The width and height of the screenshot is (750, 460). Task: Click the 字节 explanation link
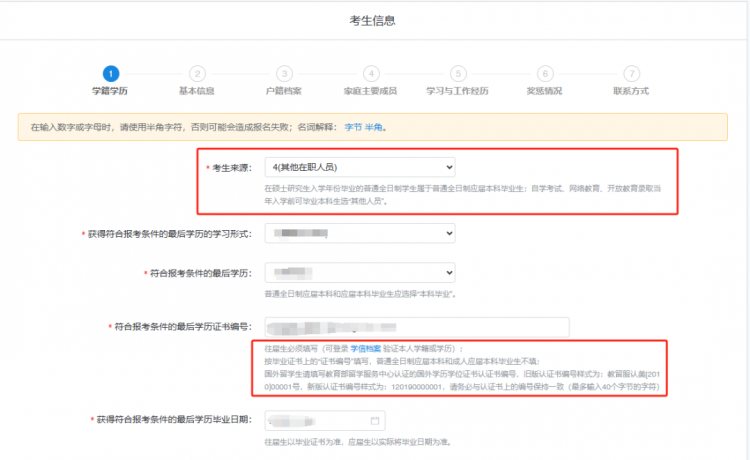point(353,127)
